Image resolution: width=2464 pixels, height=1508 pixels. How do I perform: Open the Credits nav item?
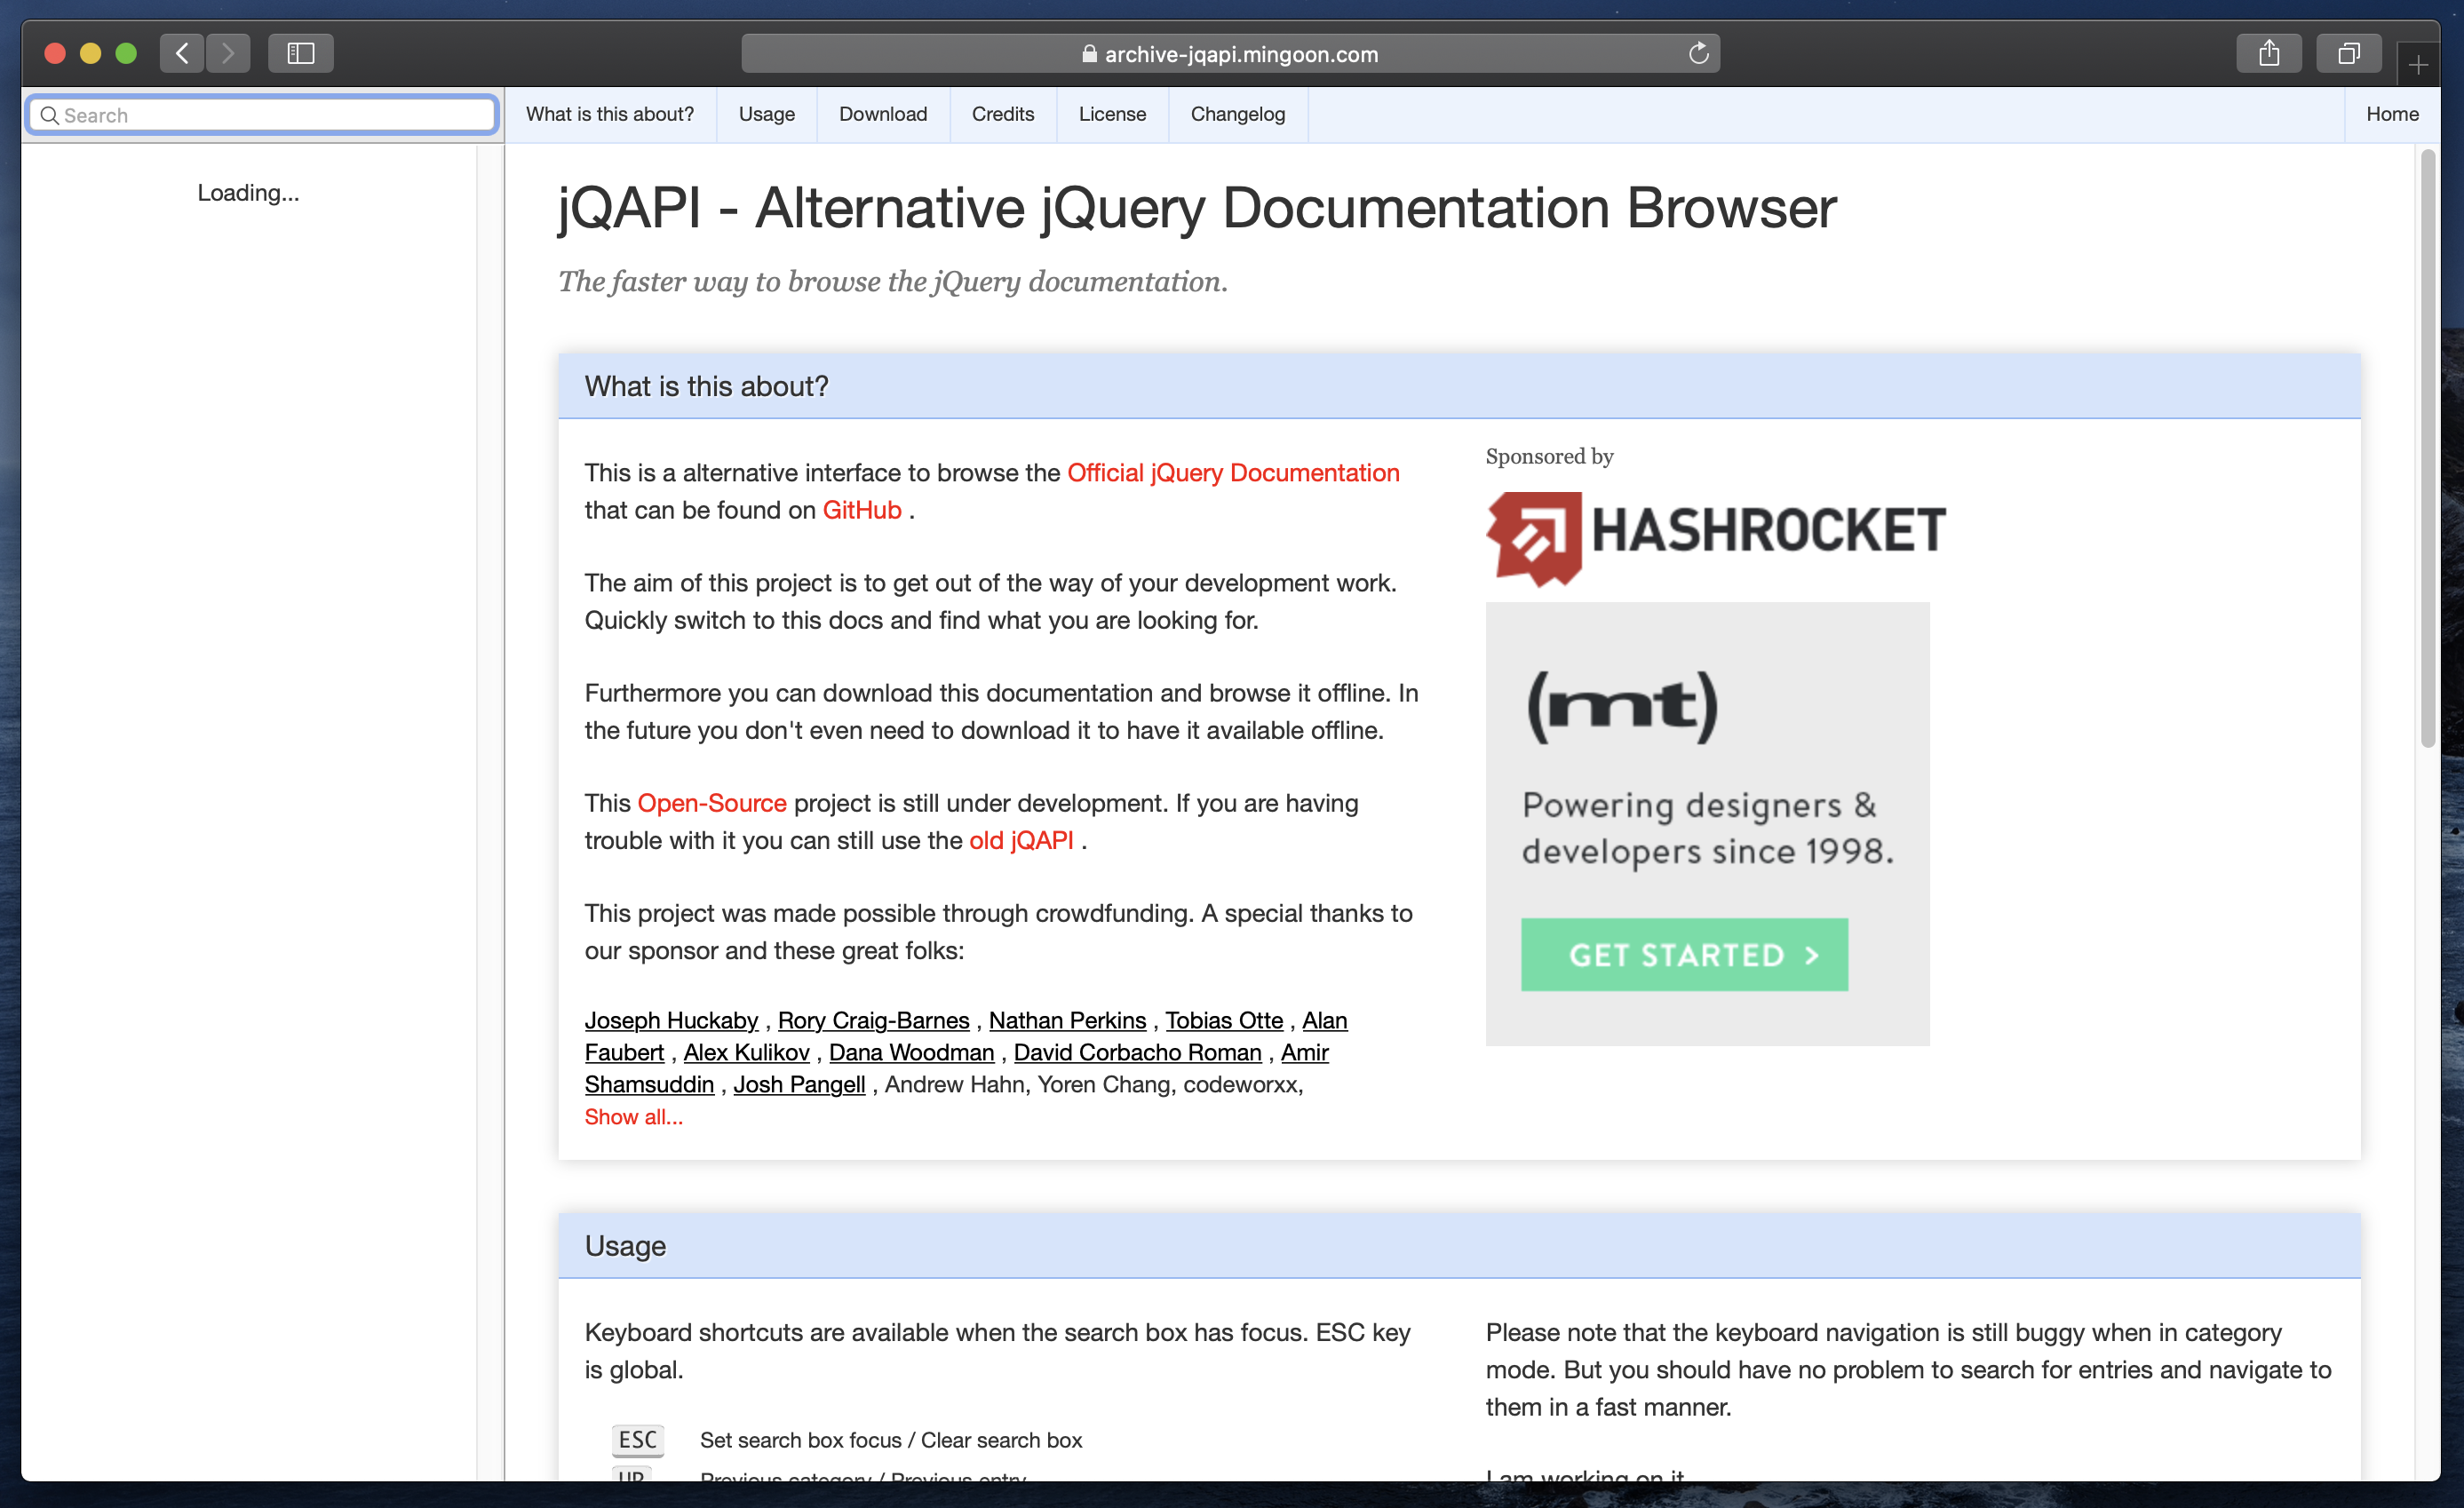(1002, 114)
